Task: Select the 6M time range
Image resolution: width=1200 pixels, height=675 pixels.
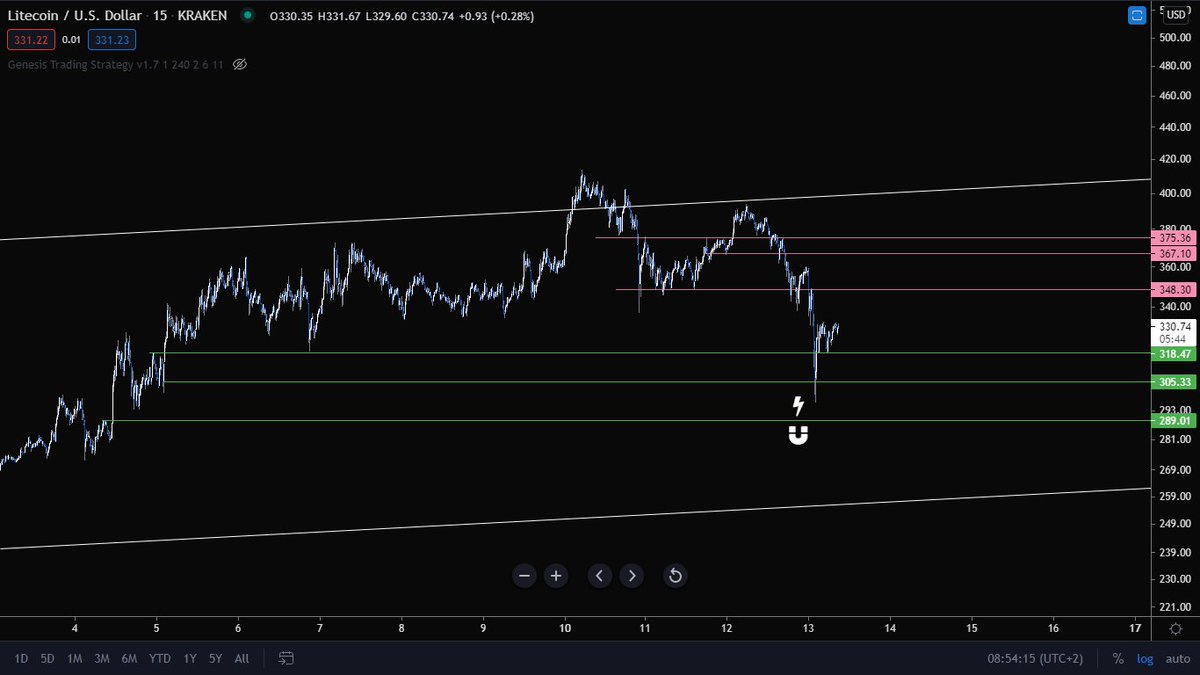Action: pyautogui.click(x=129, y=658)
